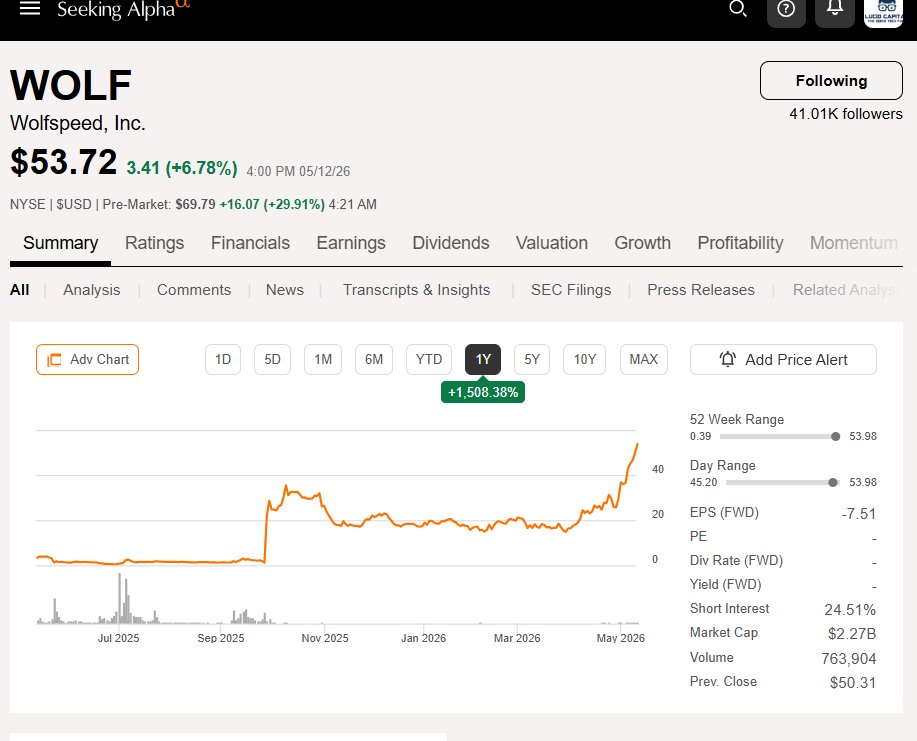The image size is (917, 741).
Task: Select the SEC Filings filter
Action: [x=571, y=289]
